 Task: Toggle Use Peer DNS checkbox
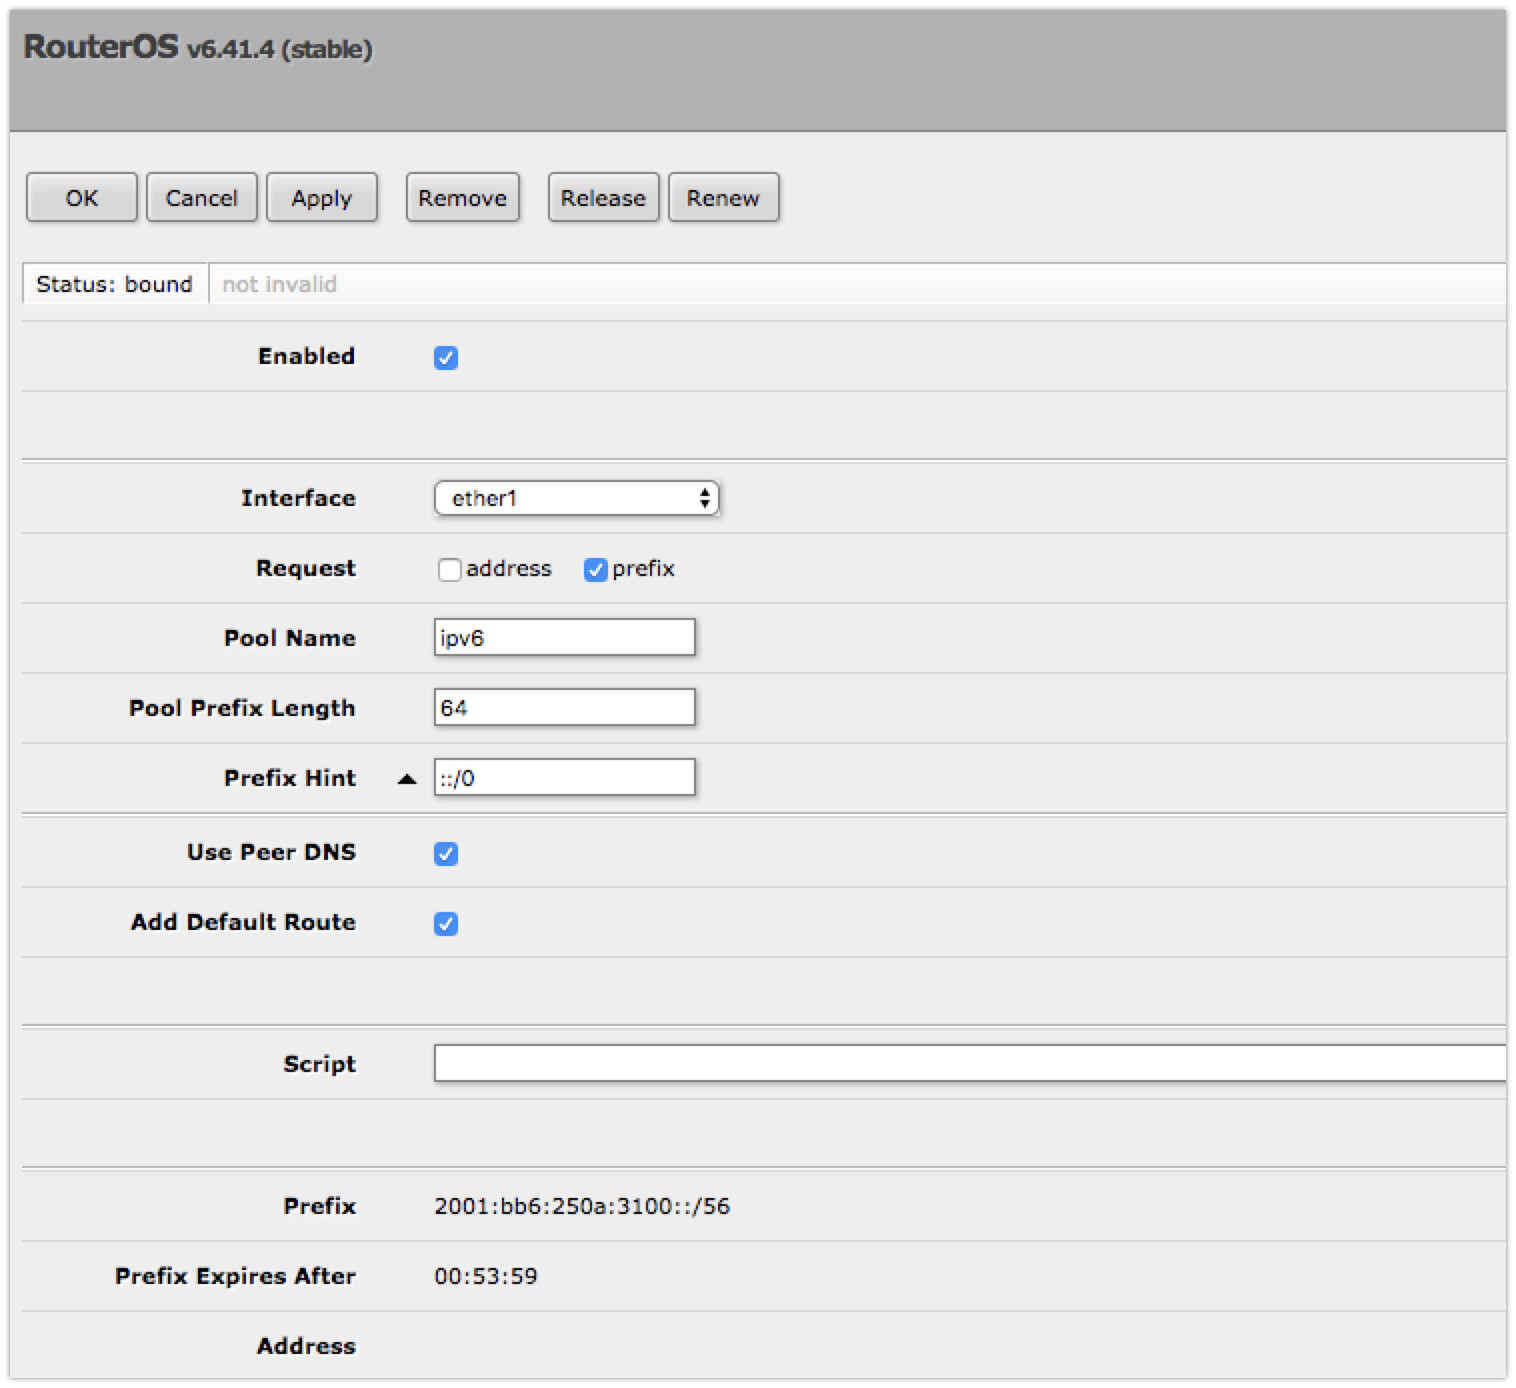pyautogui.click(x=446, y=853)
